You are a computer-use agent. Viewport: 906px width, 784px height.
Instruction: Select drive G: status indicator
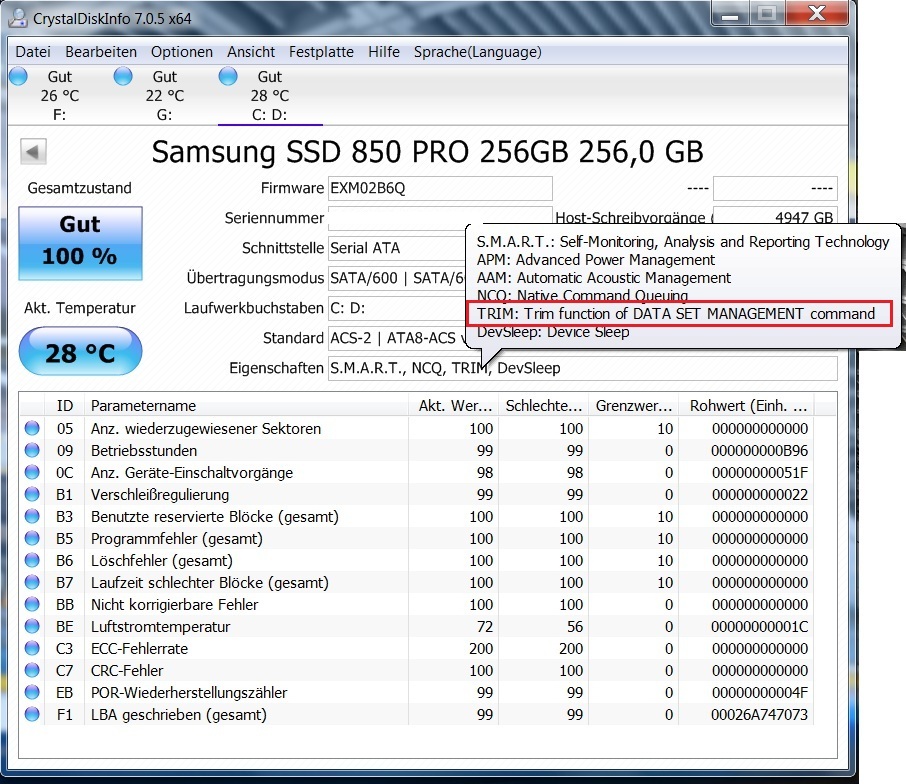[x=122, y=76]
